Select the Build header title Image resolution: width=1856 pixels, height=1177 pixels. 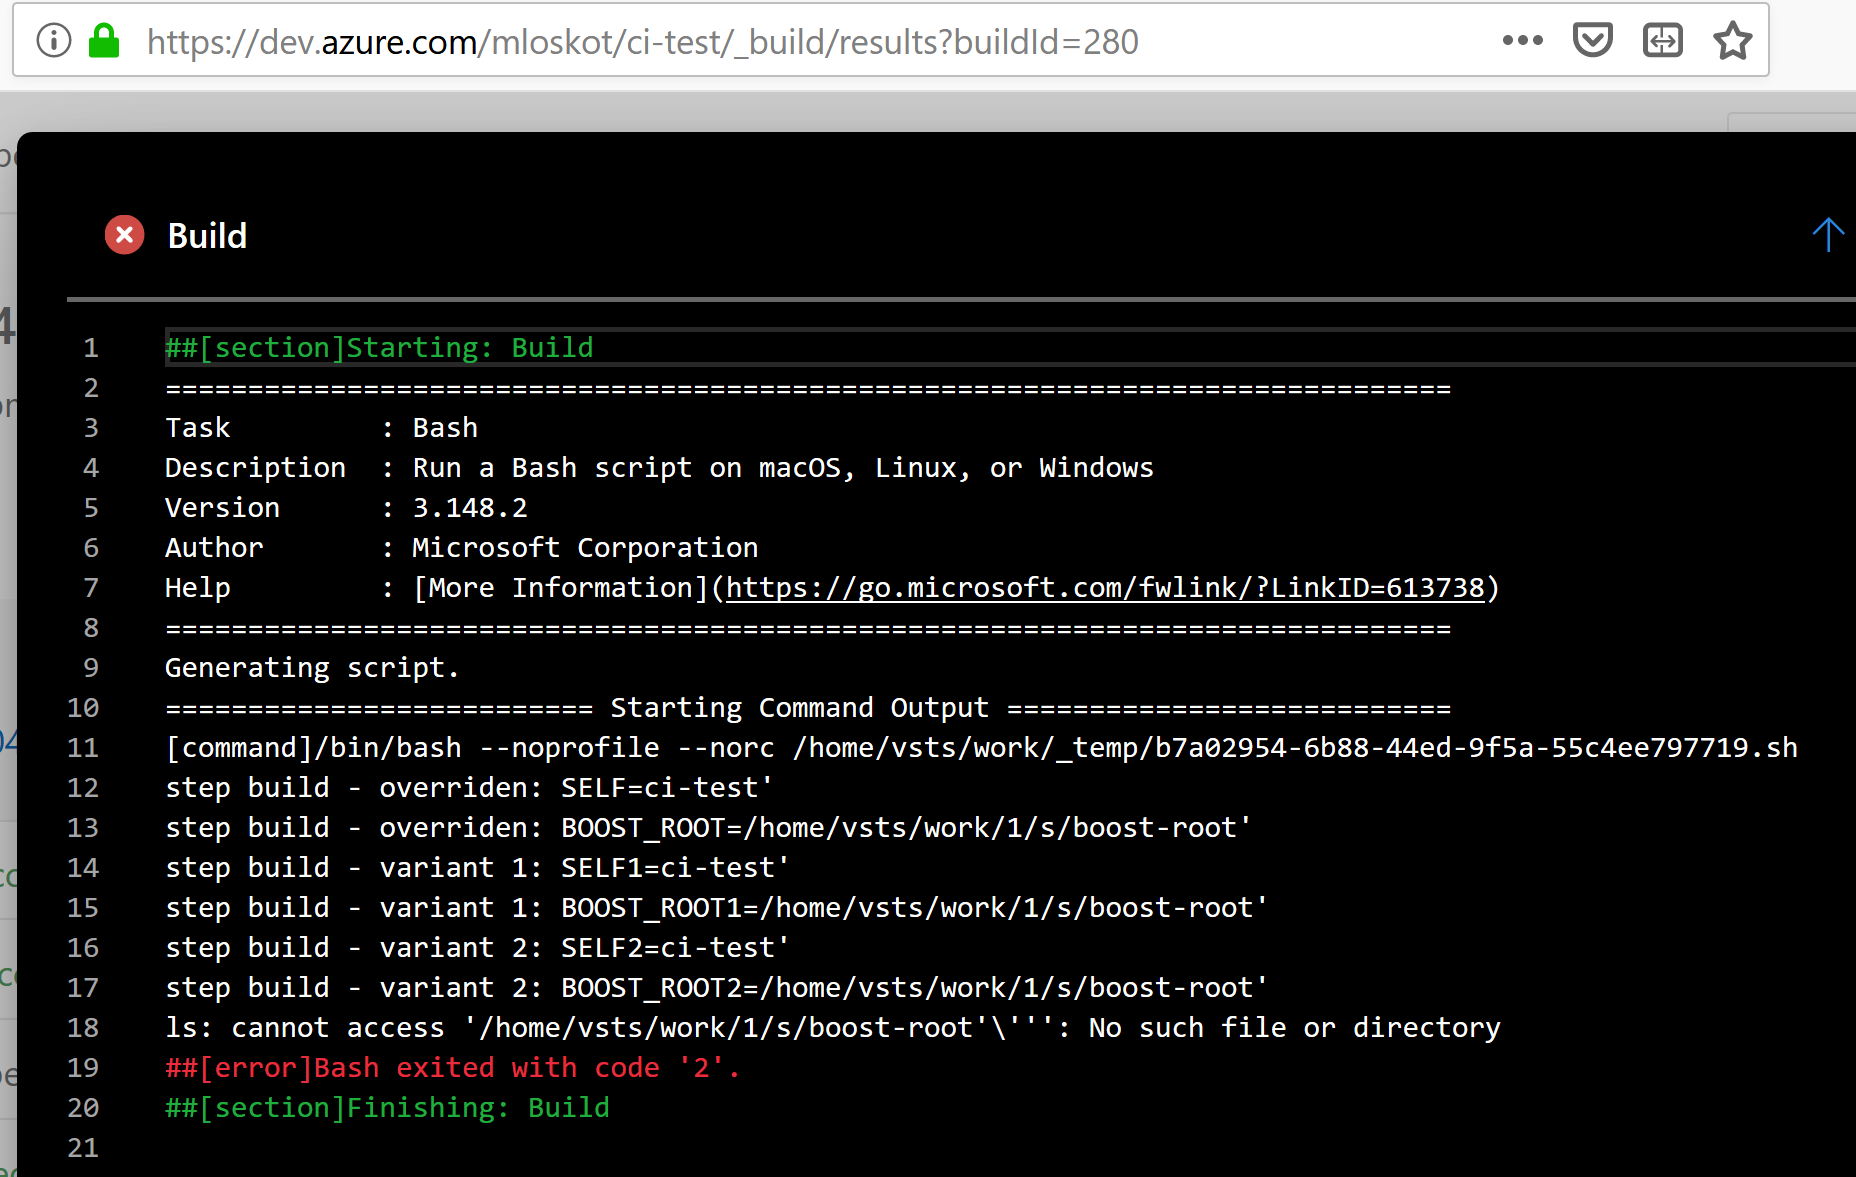point(206,235)
